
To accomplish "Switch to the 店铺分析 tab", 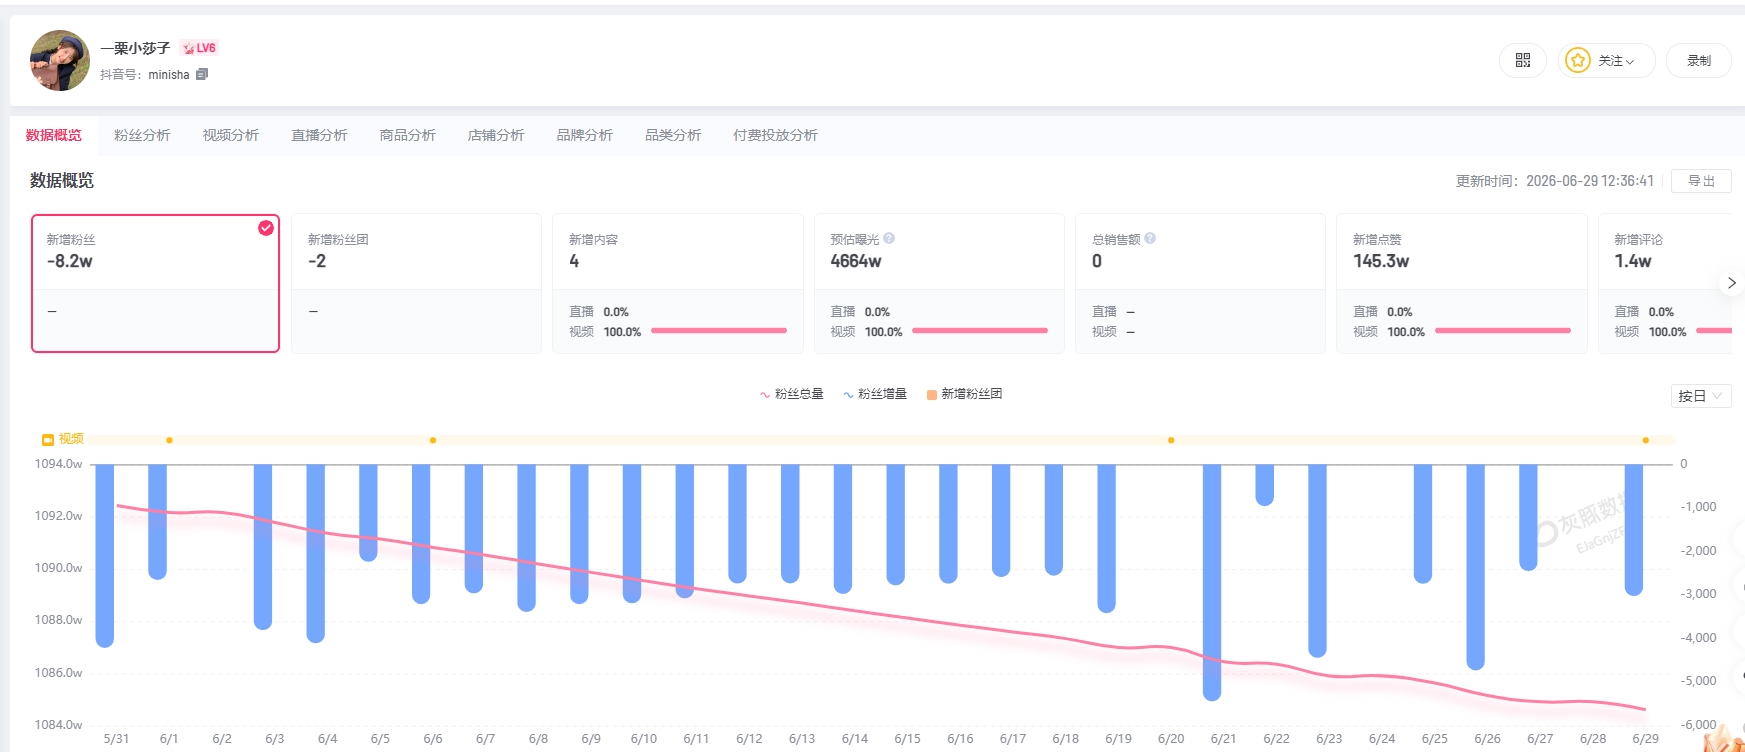I will 496,135.
